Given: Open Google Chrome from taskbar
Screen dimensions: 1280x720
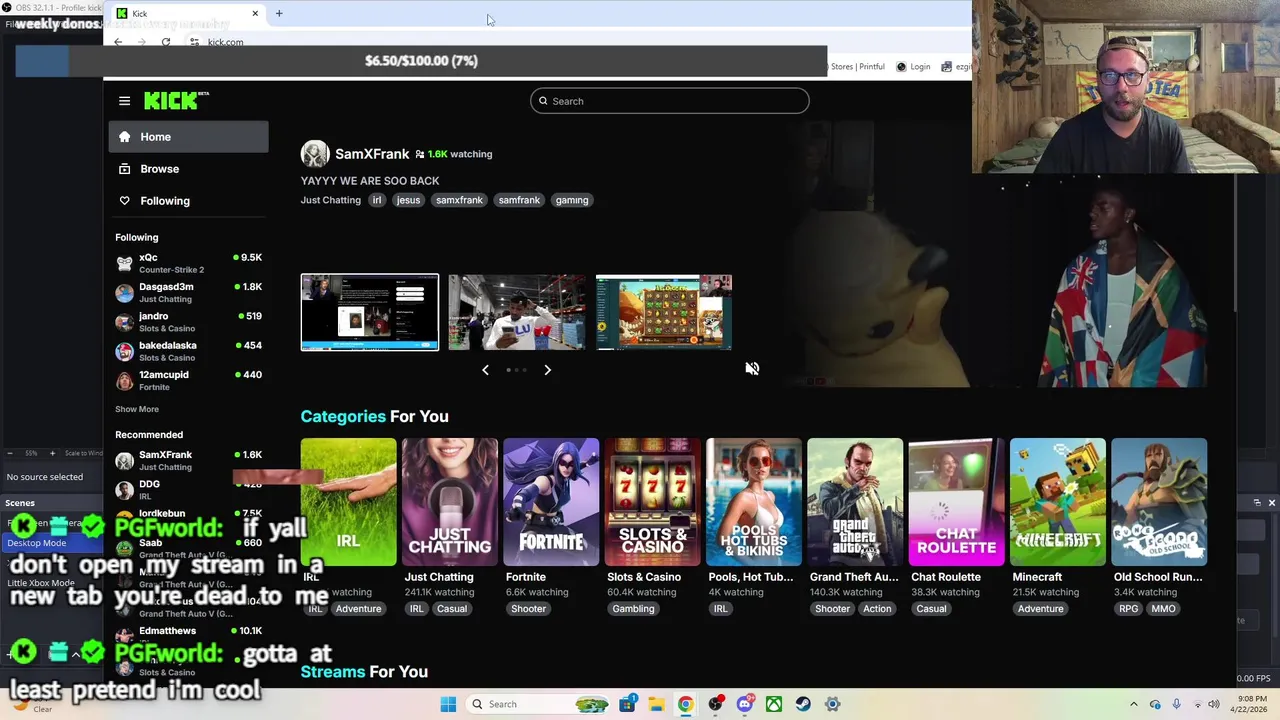Looking at the screenshot, I should point(685,704).
